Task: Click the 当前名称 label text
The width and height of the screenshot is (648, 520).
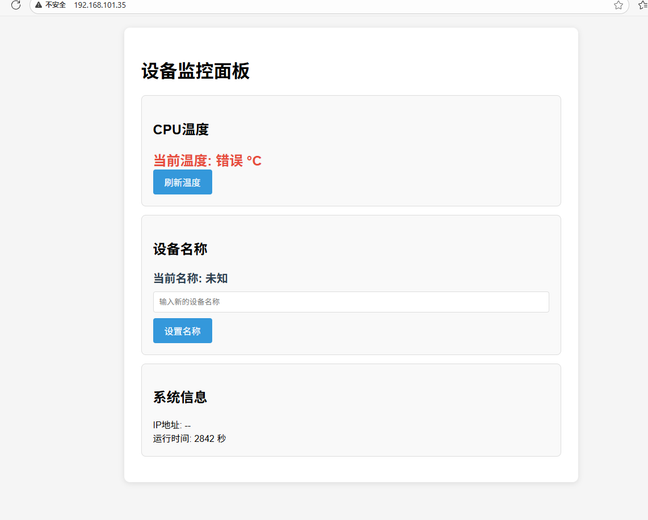Action: (x=177, y=278)
